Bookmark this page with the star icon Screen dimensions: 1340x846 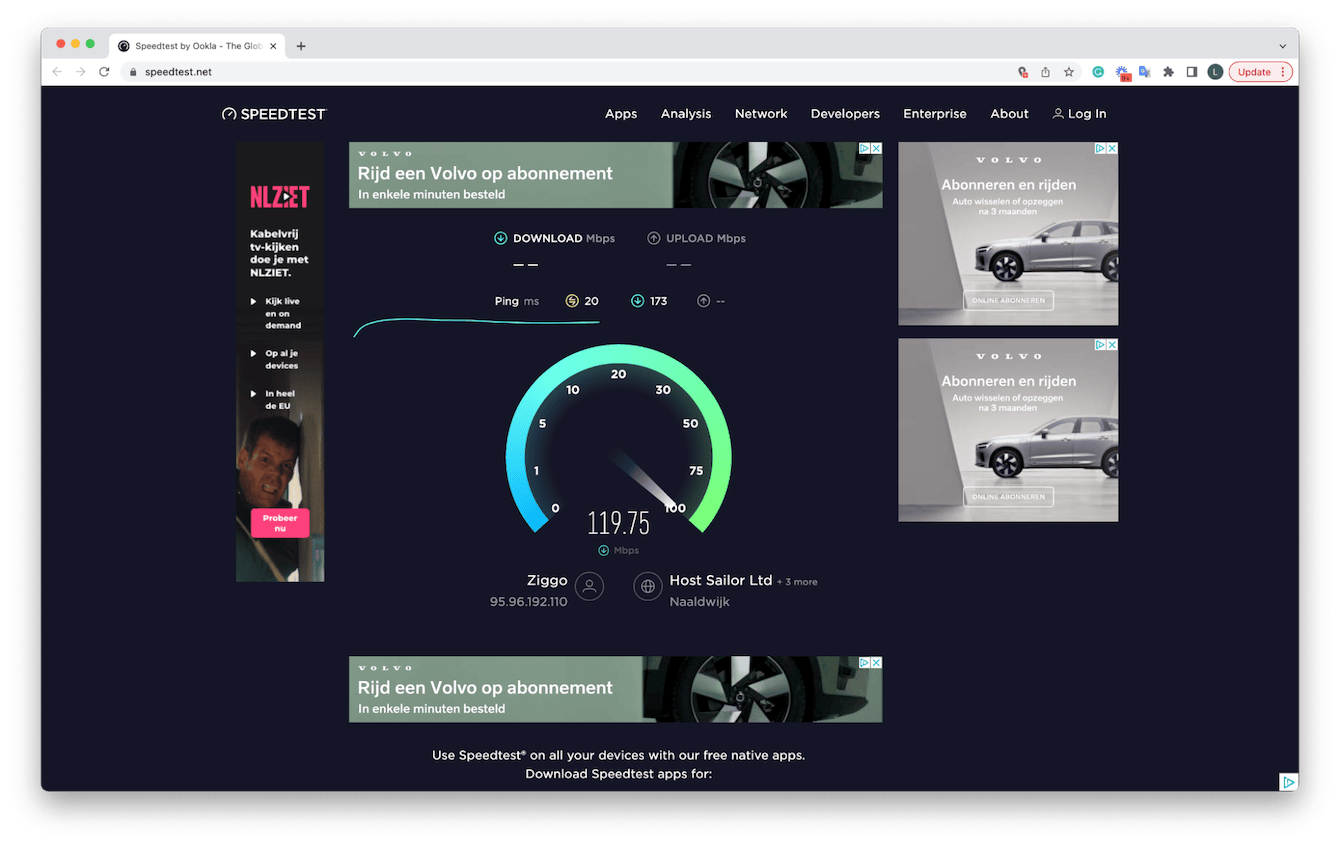coord(1069,72)
